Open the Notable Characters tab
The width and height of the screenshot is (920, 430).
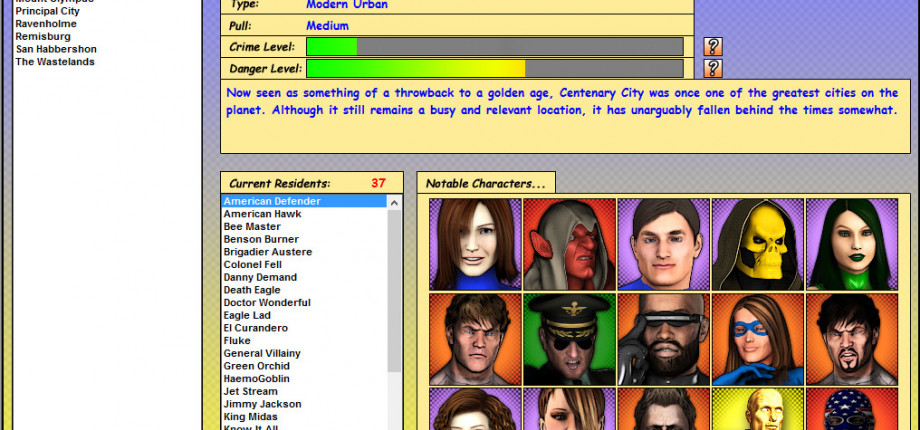coord(486,183)
